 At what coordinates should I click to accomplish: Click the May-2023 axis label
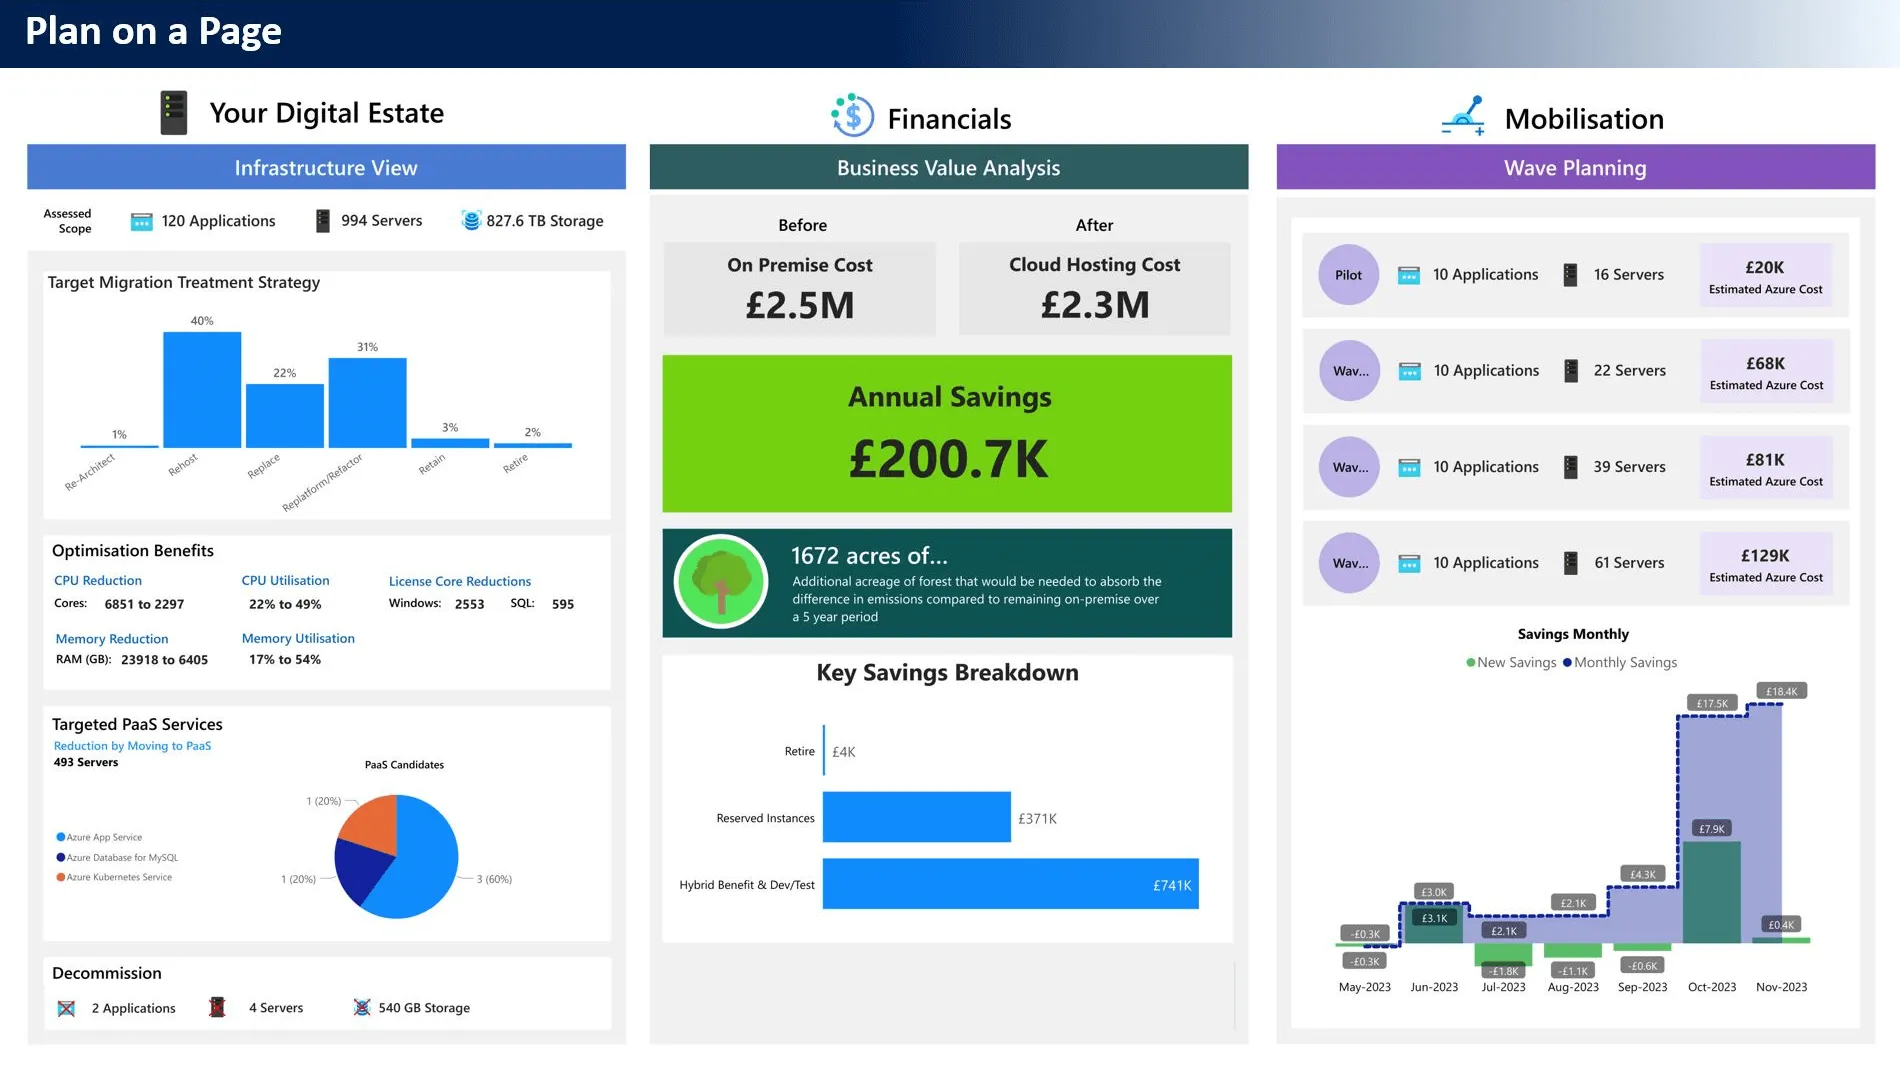pyautogui.click(x=1364, y=987)
